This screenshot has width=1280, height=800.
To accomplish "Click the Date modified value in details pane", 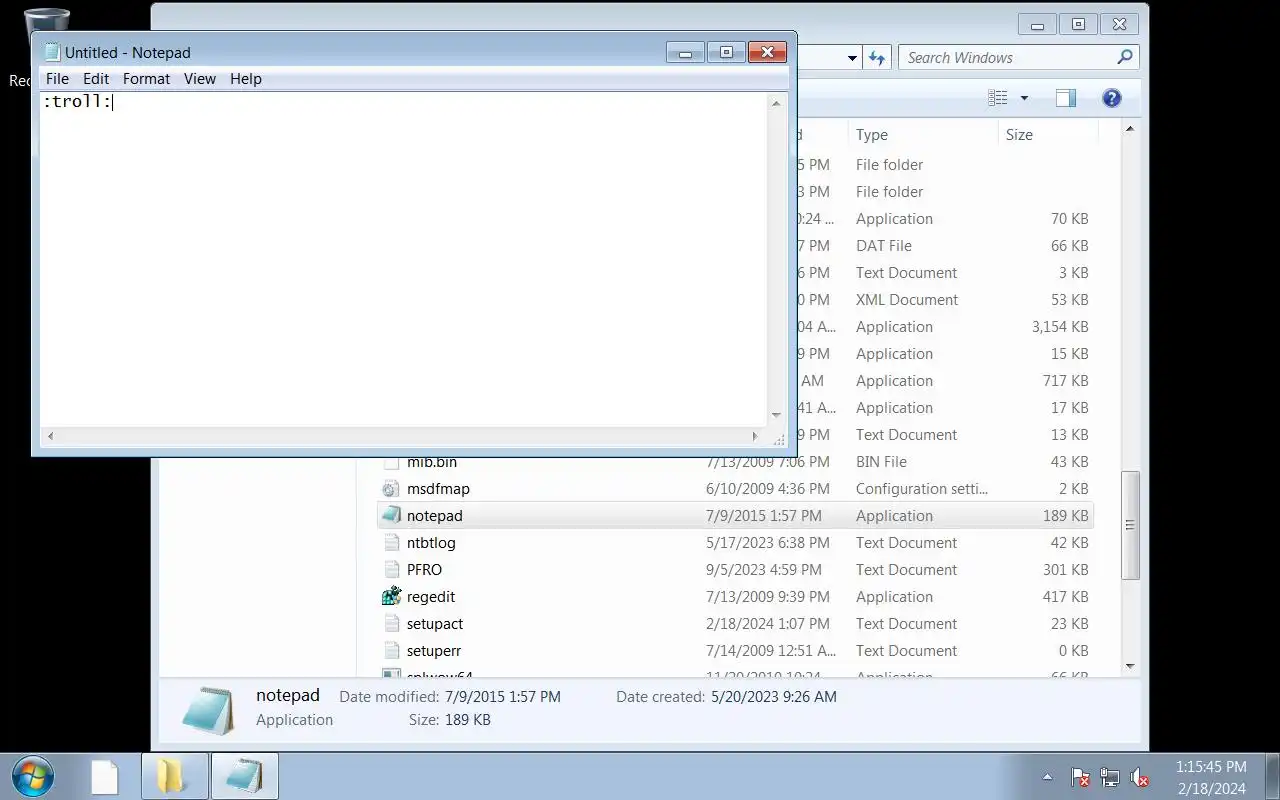I will [x=502, y=697].
